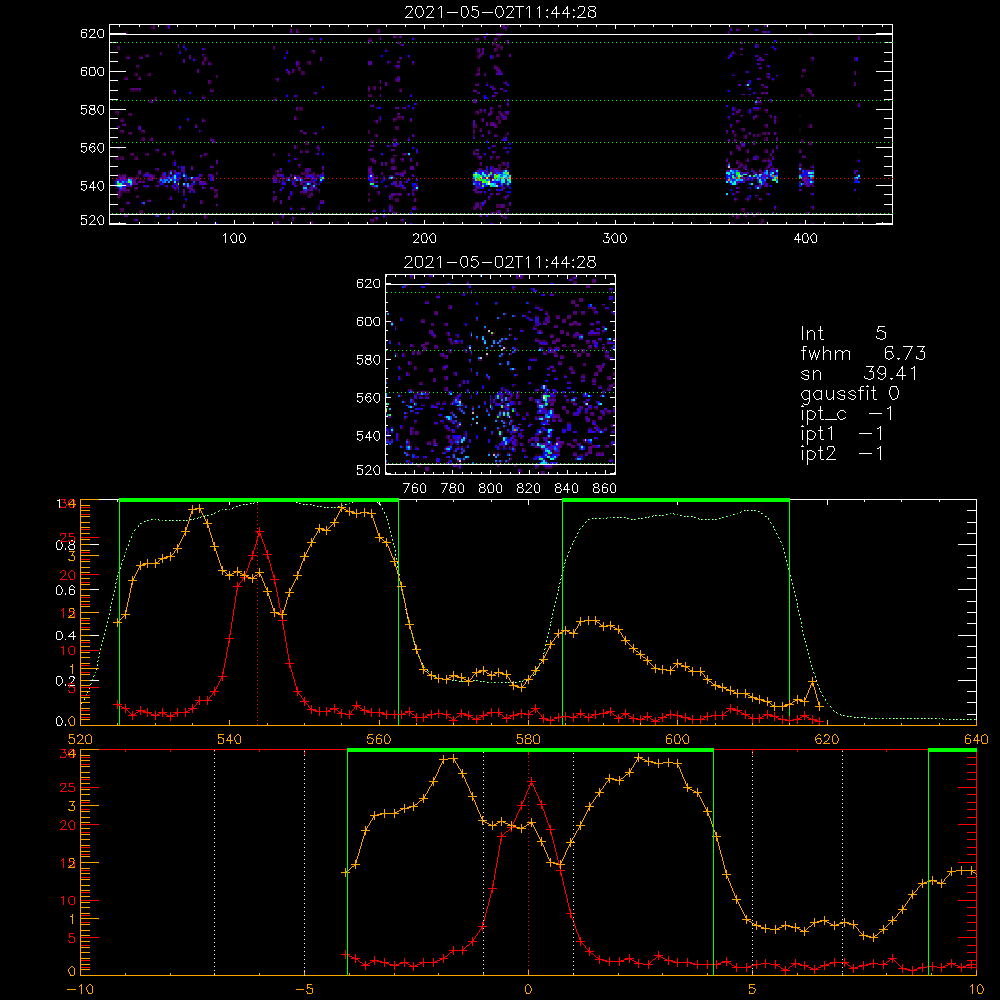Click x-axis label 640 on third panel
Screen dimensions: 1000x1000
tap(976, 739)
